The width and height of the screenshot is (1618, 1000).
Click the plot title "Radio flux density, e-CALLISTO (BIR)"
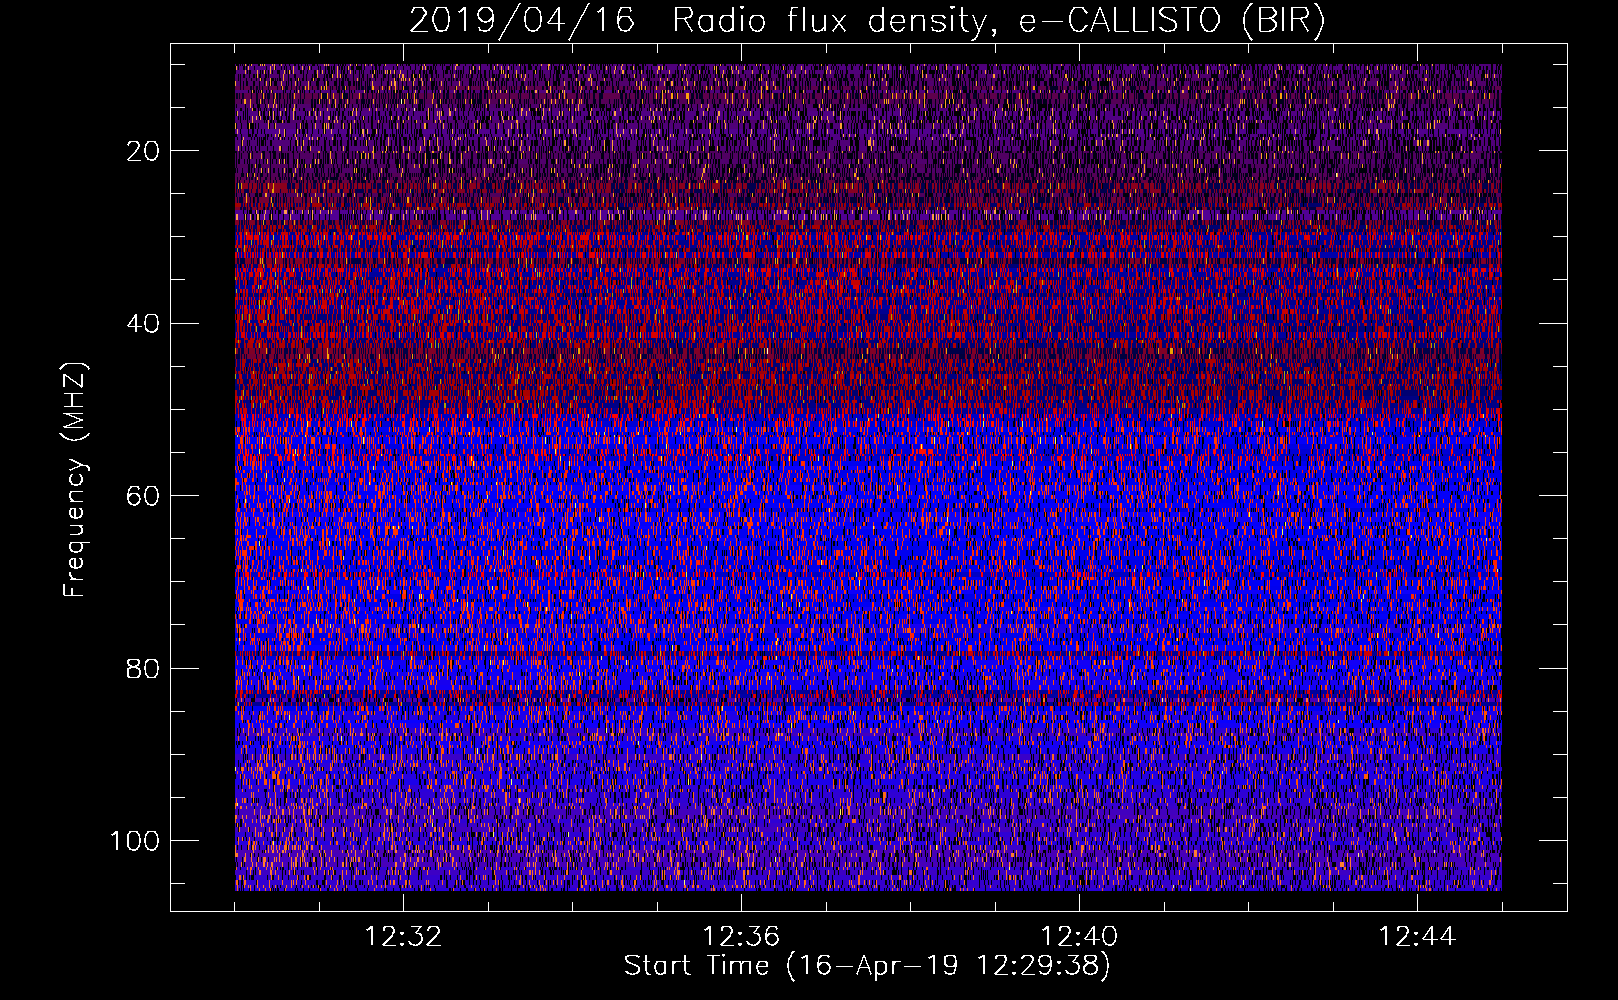tap(998, 21)
